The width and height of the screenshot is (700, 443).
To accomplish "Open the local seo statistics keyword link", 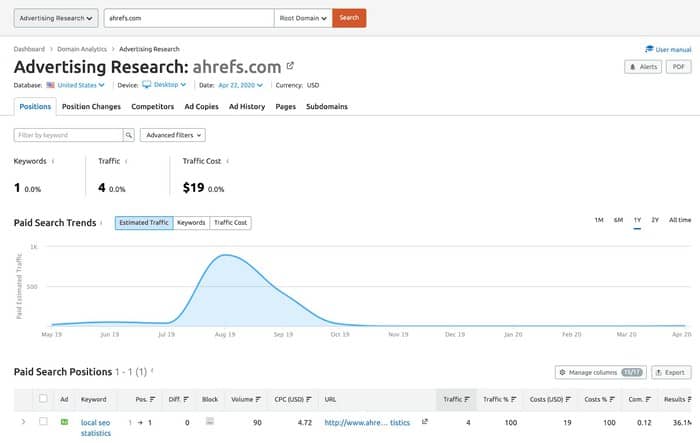I will pyautogui.click(x=96, y=427).
